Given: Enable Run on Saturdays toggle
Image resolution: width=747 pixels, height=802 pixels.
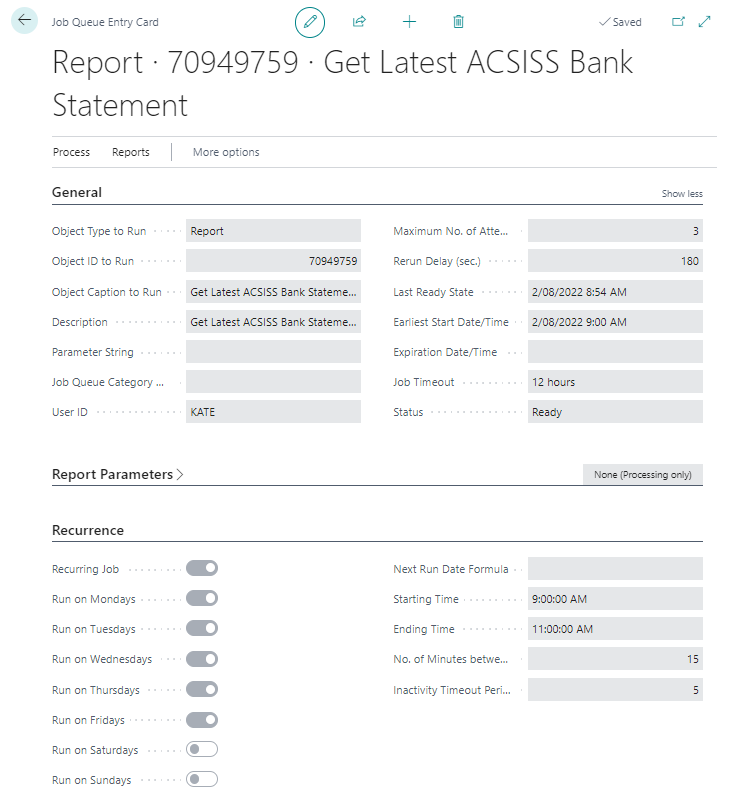Looking at the screenshot, I should point(202,750).
